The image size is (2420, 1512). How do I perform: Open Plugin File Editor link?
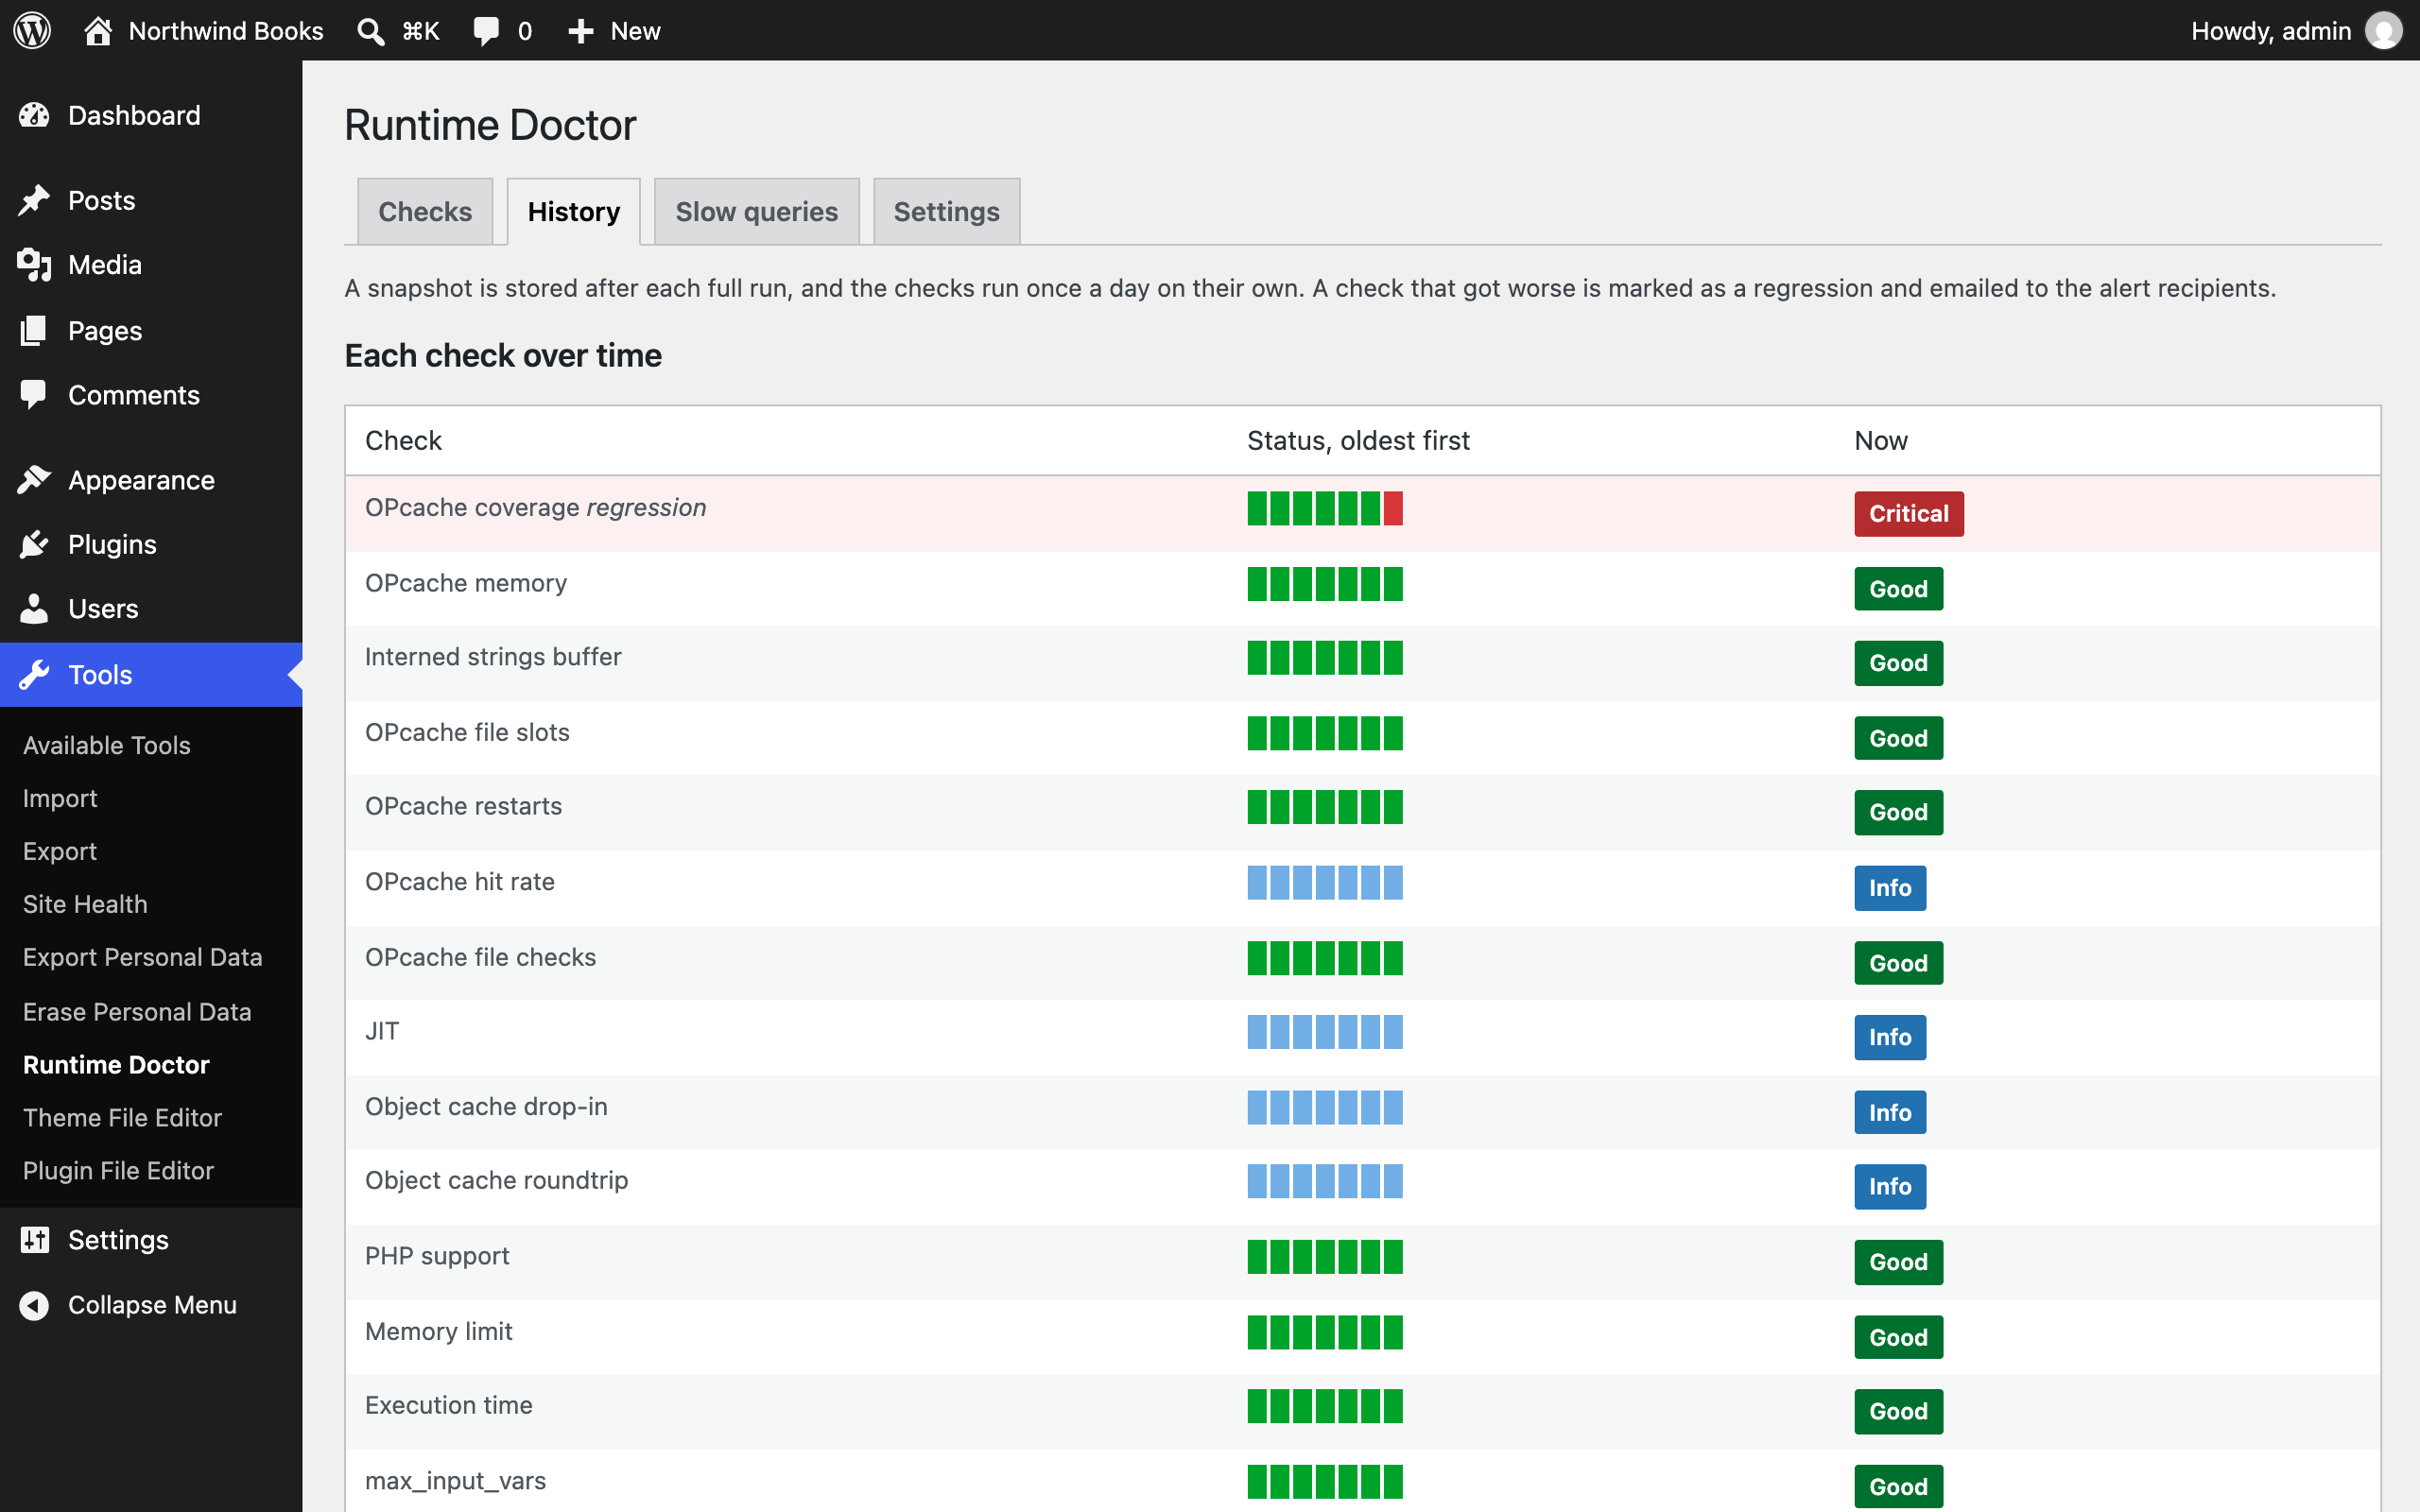(x=118, y=1171)
